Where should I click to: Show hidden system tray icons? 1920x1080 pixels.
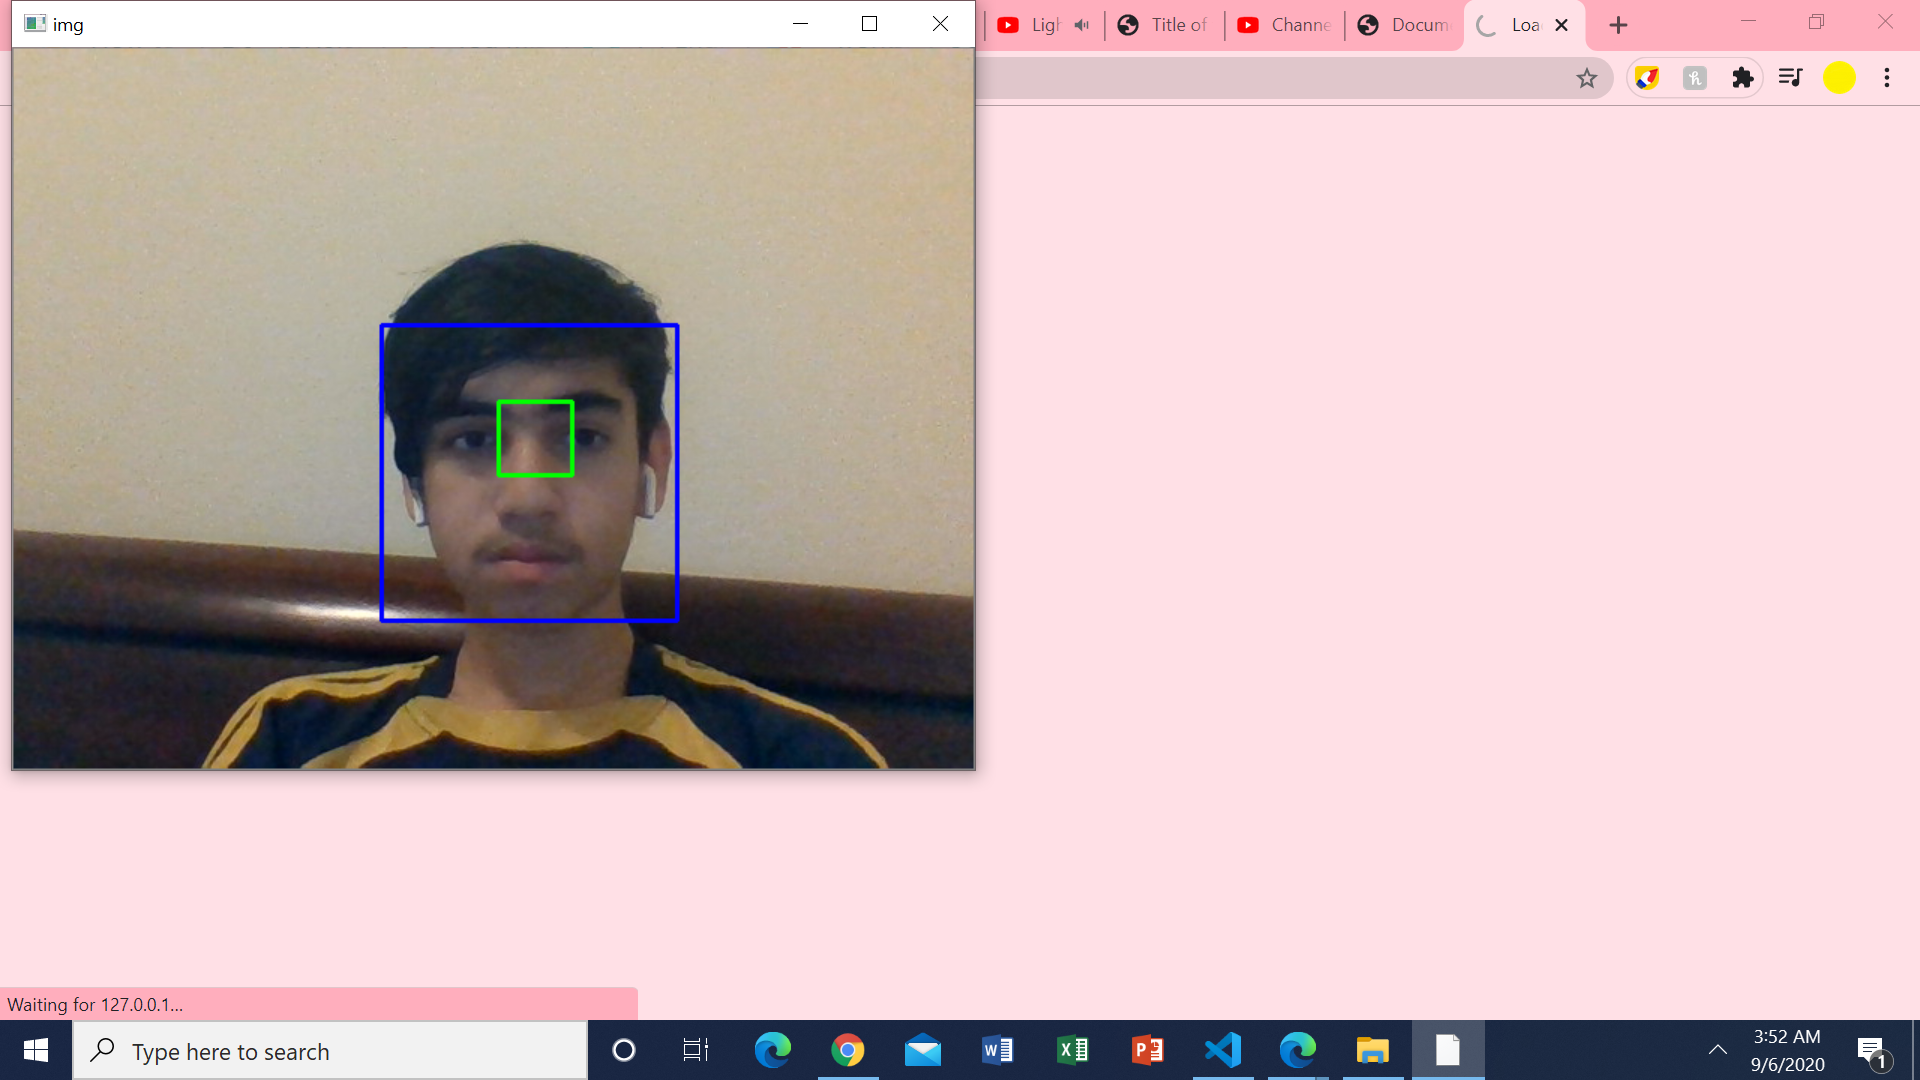1717,1050
